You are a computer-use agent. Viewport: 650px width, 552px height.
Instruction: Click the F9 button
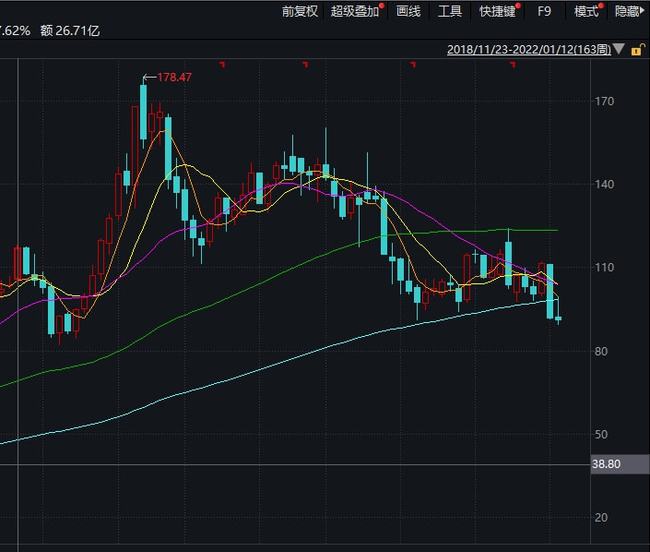[x=544, y=11]
